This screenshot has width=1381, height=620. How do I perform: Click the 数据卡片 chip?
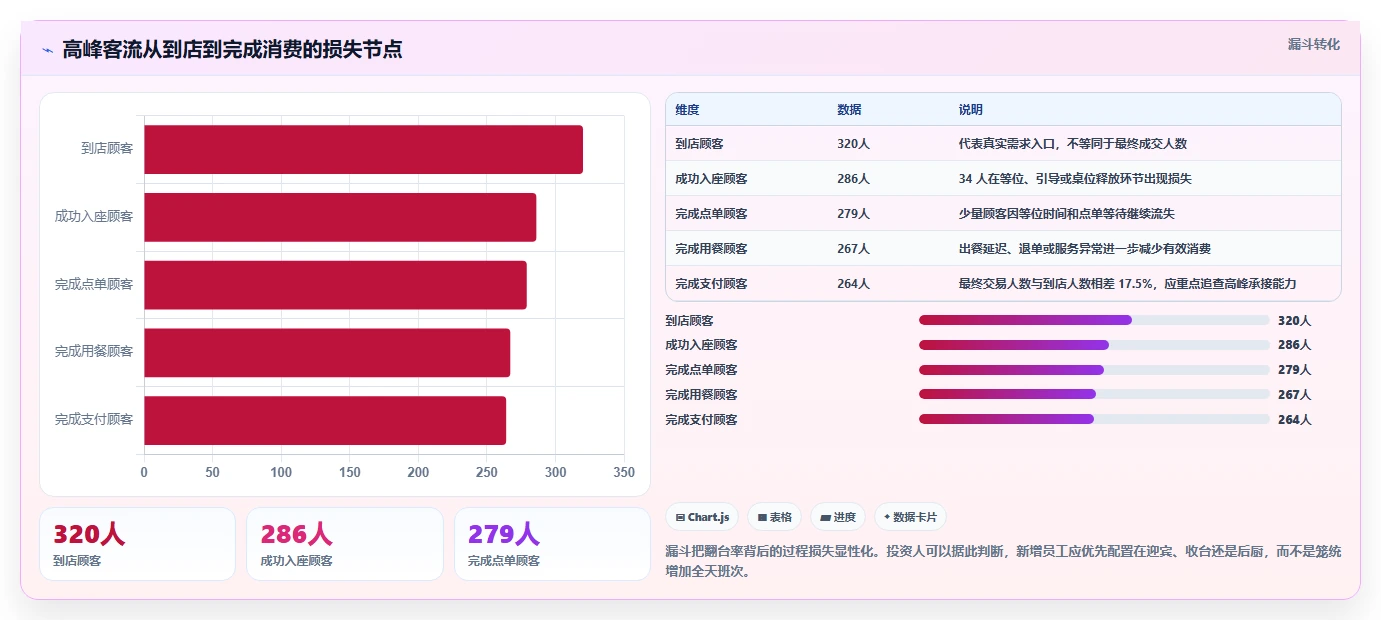[x=910, y=517]
